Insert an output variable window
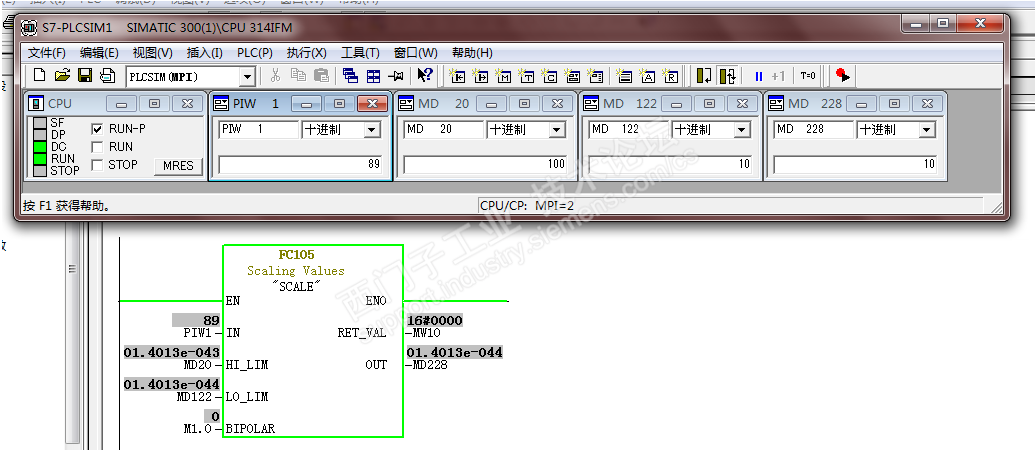This screenshot has width=1035, height=460. 480,76
